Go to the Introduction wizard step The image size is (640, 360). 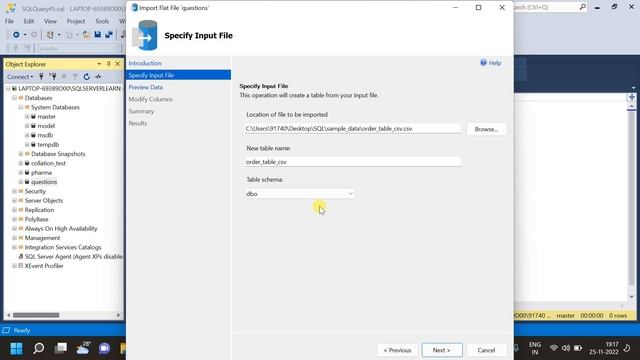click(145, 63)
